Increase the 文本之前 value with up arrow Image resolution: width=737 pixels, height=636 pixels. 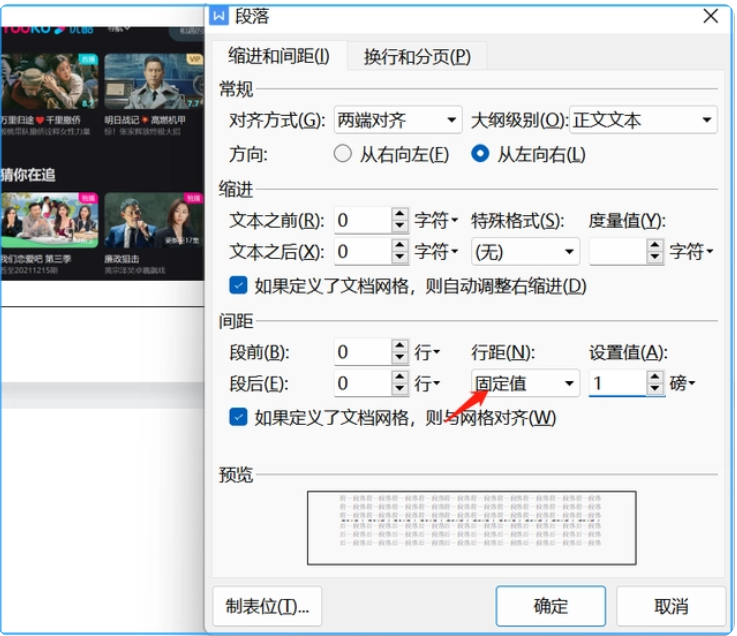[400, 214]
